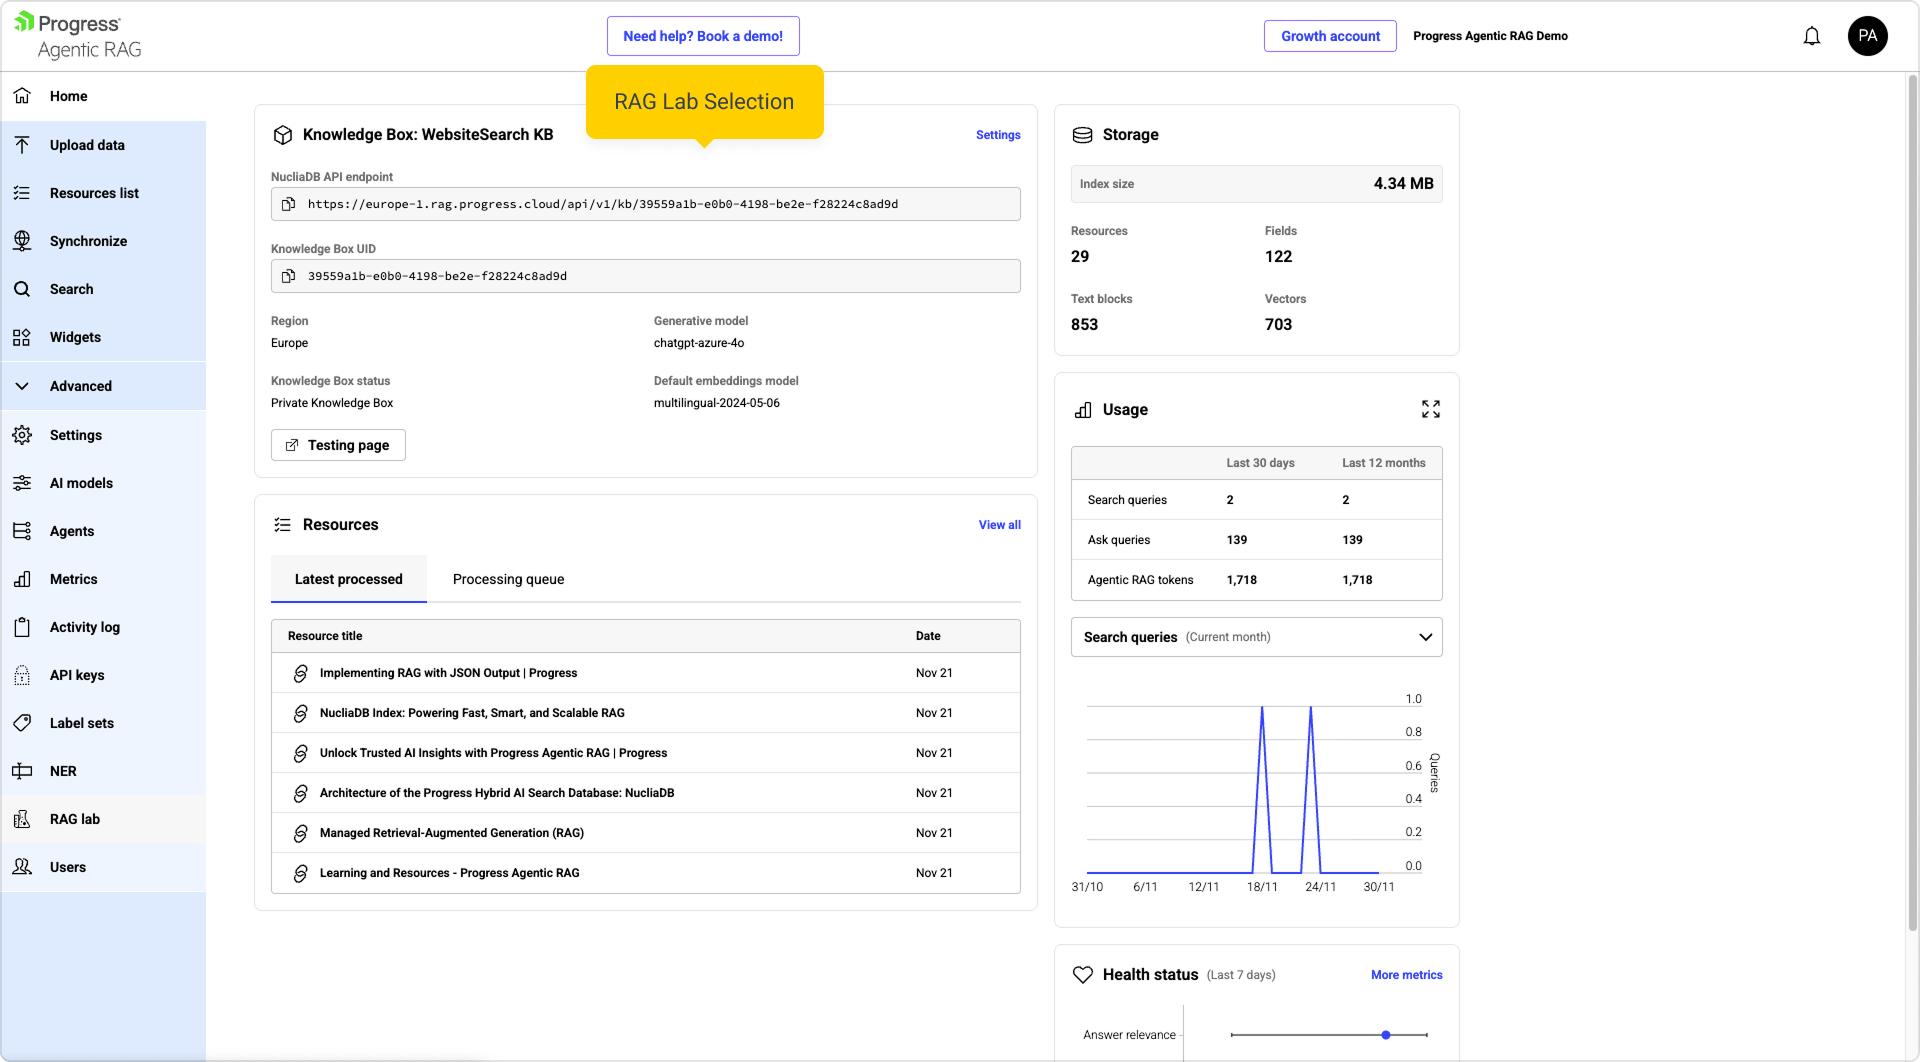1920x1062 pixels.
Task: Copy the Knowledge Box UID
Action: (289, 276)
